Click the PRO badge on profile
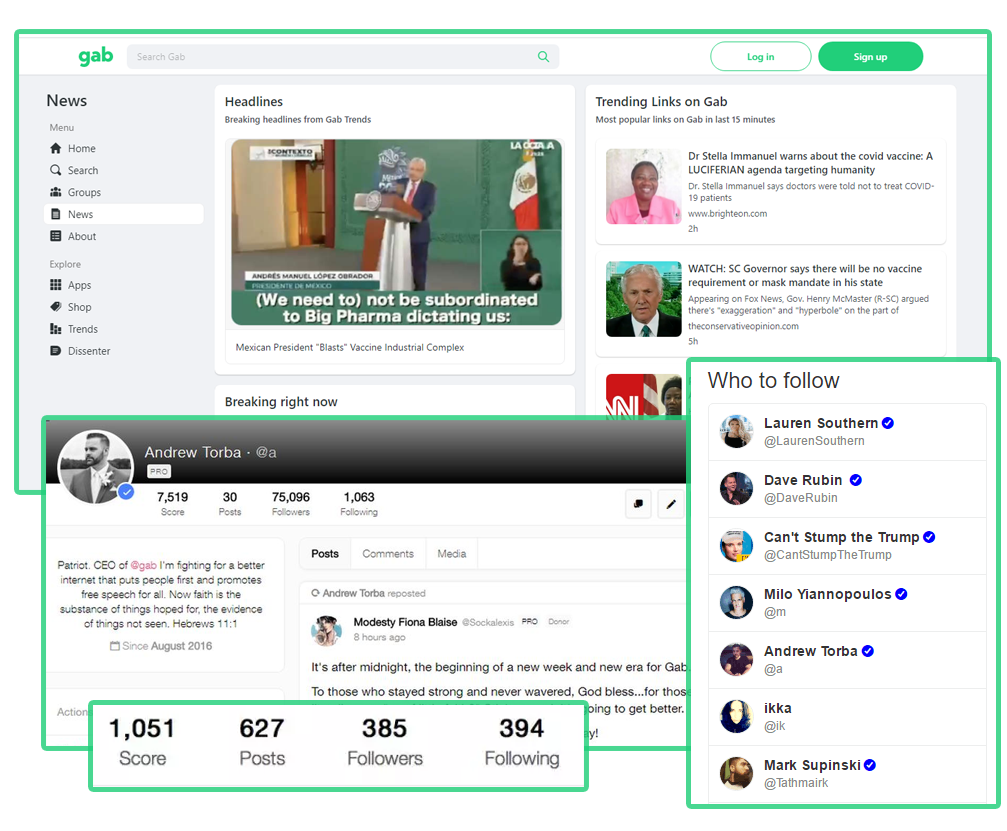Image resolution: width=1007 pixels, height=831 pixels. point(159,471)
